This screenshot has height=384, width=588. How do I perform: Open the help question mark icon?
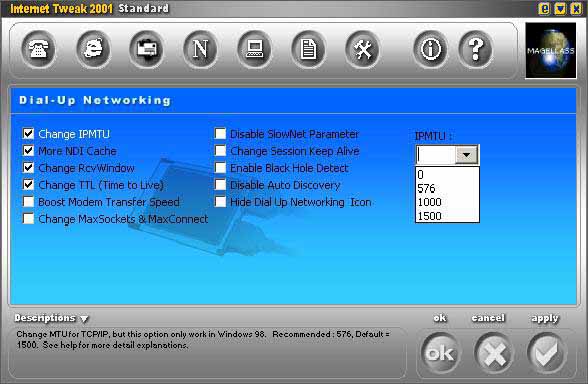point(475,49)
